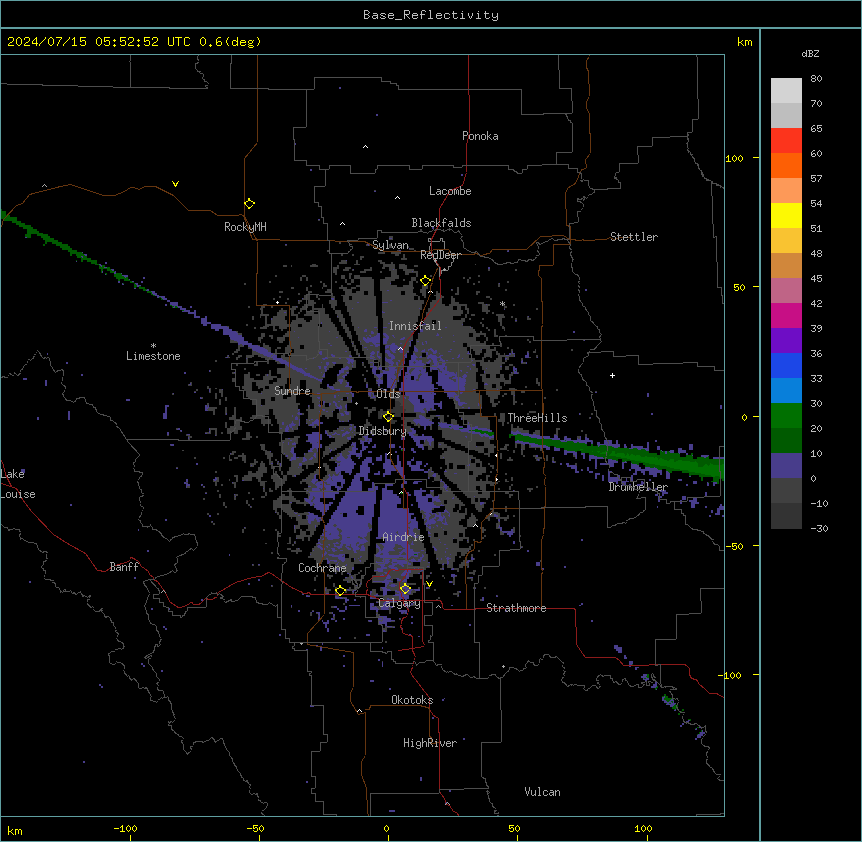Click the ThreeHills city label
This screenshot has width=862, height=842.
click(x=537, y=418)
